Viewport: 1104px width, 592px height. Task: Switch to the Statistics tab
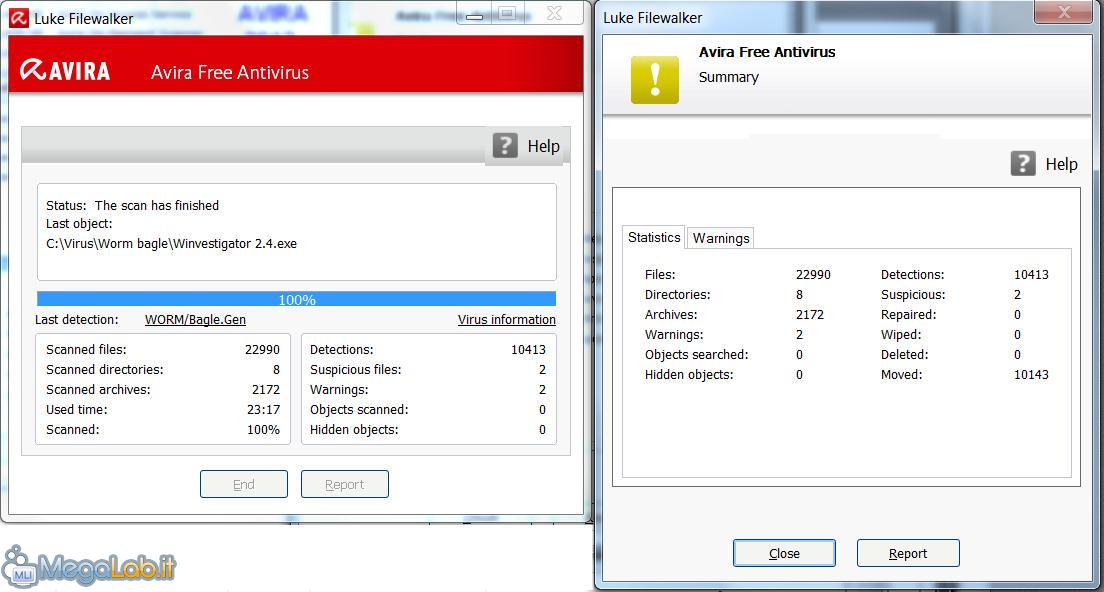[x=654, y=237]
